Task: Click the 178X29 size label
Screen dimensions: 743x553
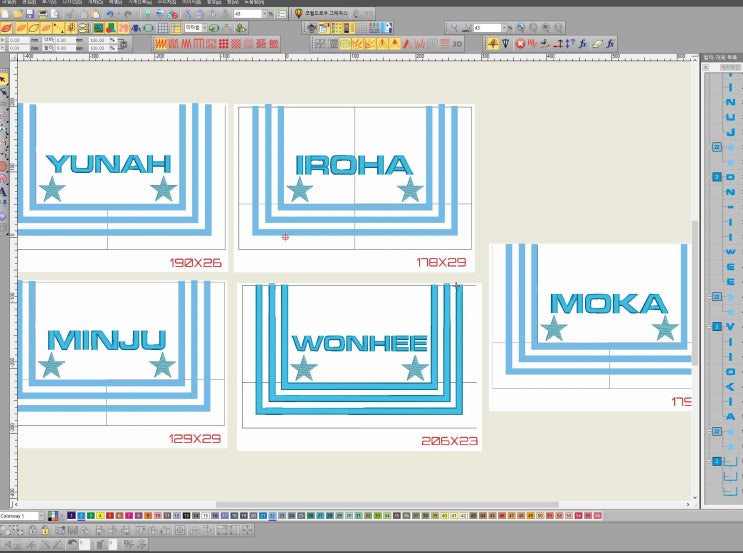Action: point(441,262)
